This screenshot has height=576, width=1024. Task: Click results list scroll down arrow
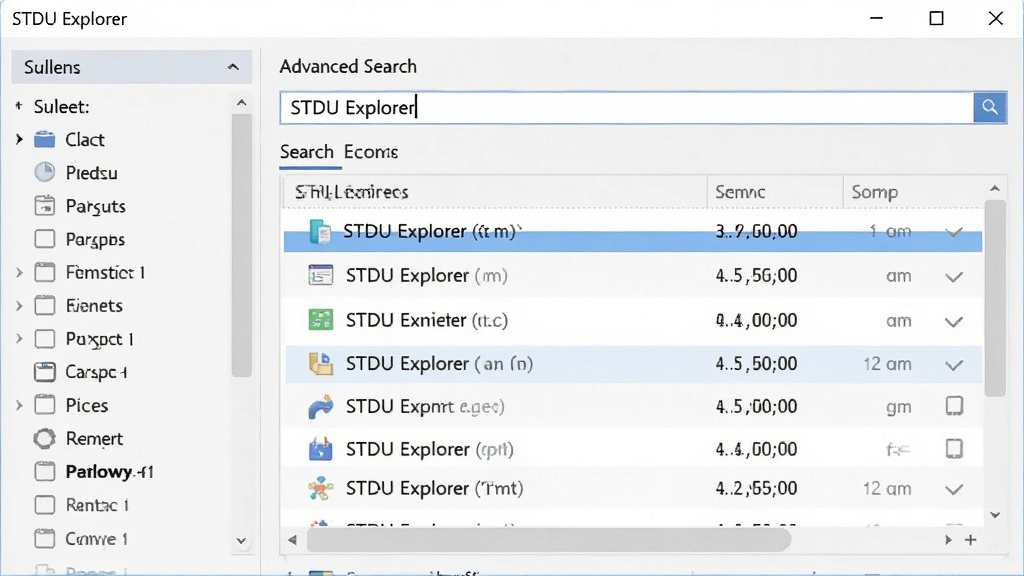tap(995, 515)
